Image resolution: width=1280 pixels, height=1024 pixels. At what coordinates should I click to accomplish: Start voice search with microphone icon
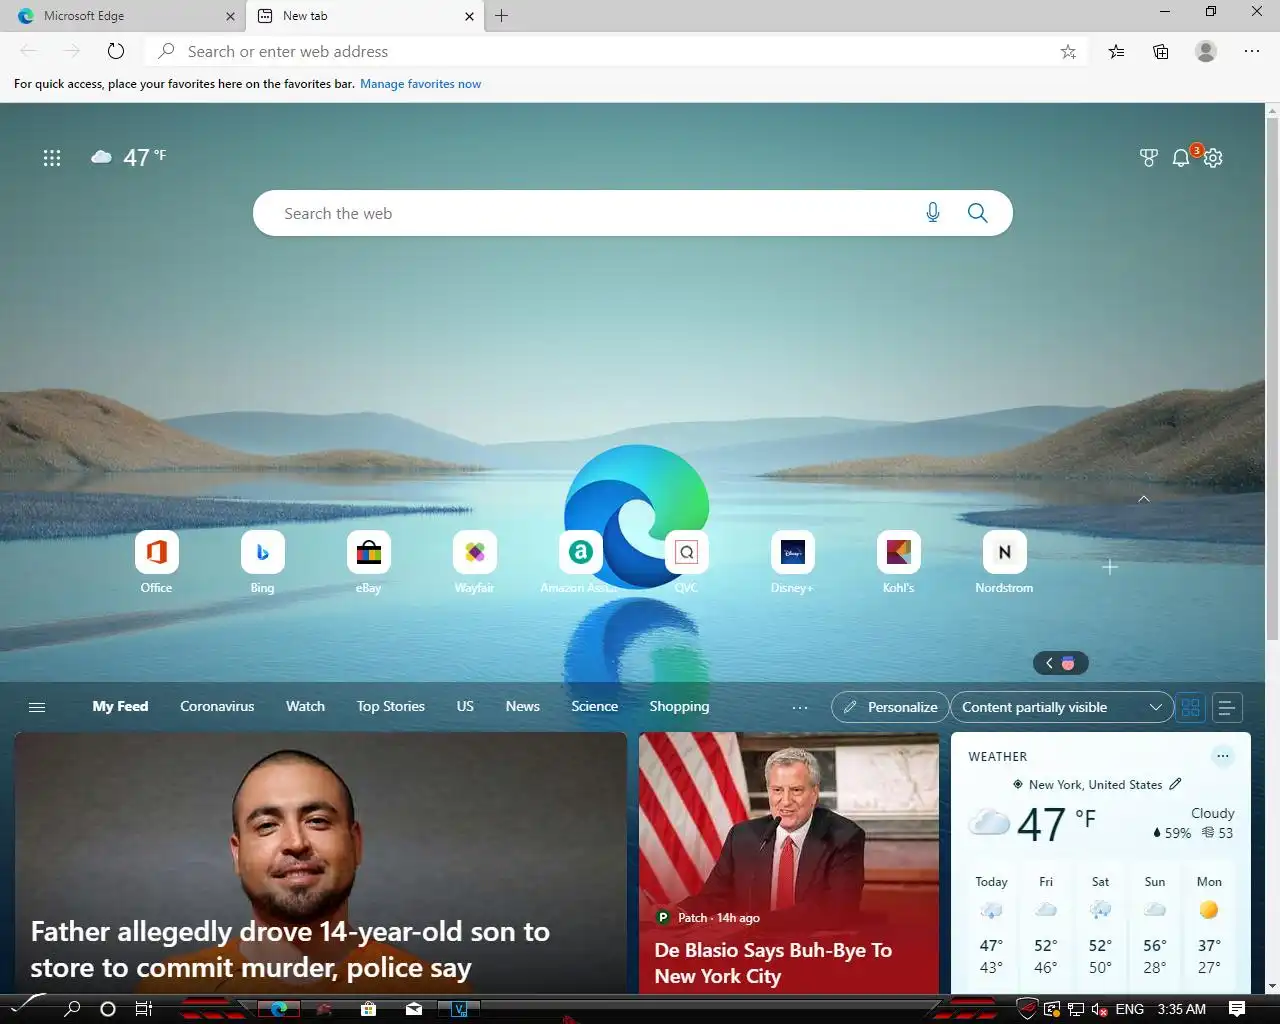(932, 213)
